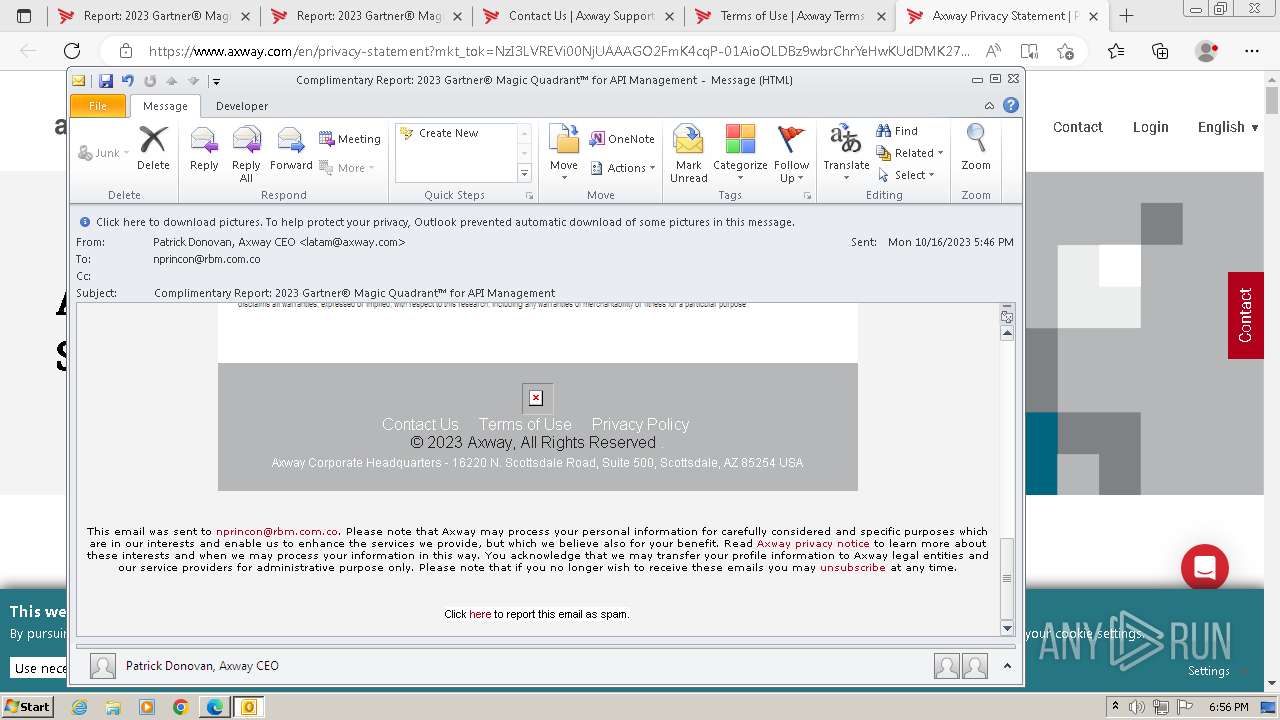Click Create New quick step
The height and width of the screenshot is (720, 1280).
click(440, 133)
